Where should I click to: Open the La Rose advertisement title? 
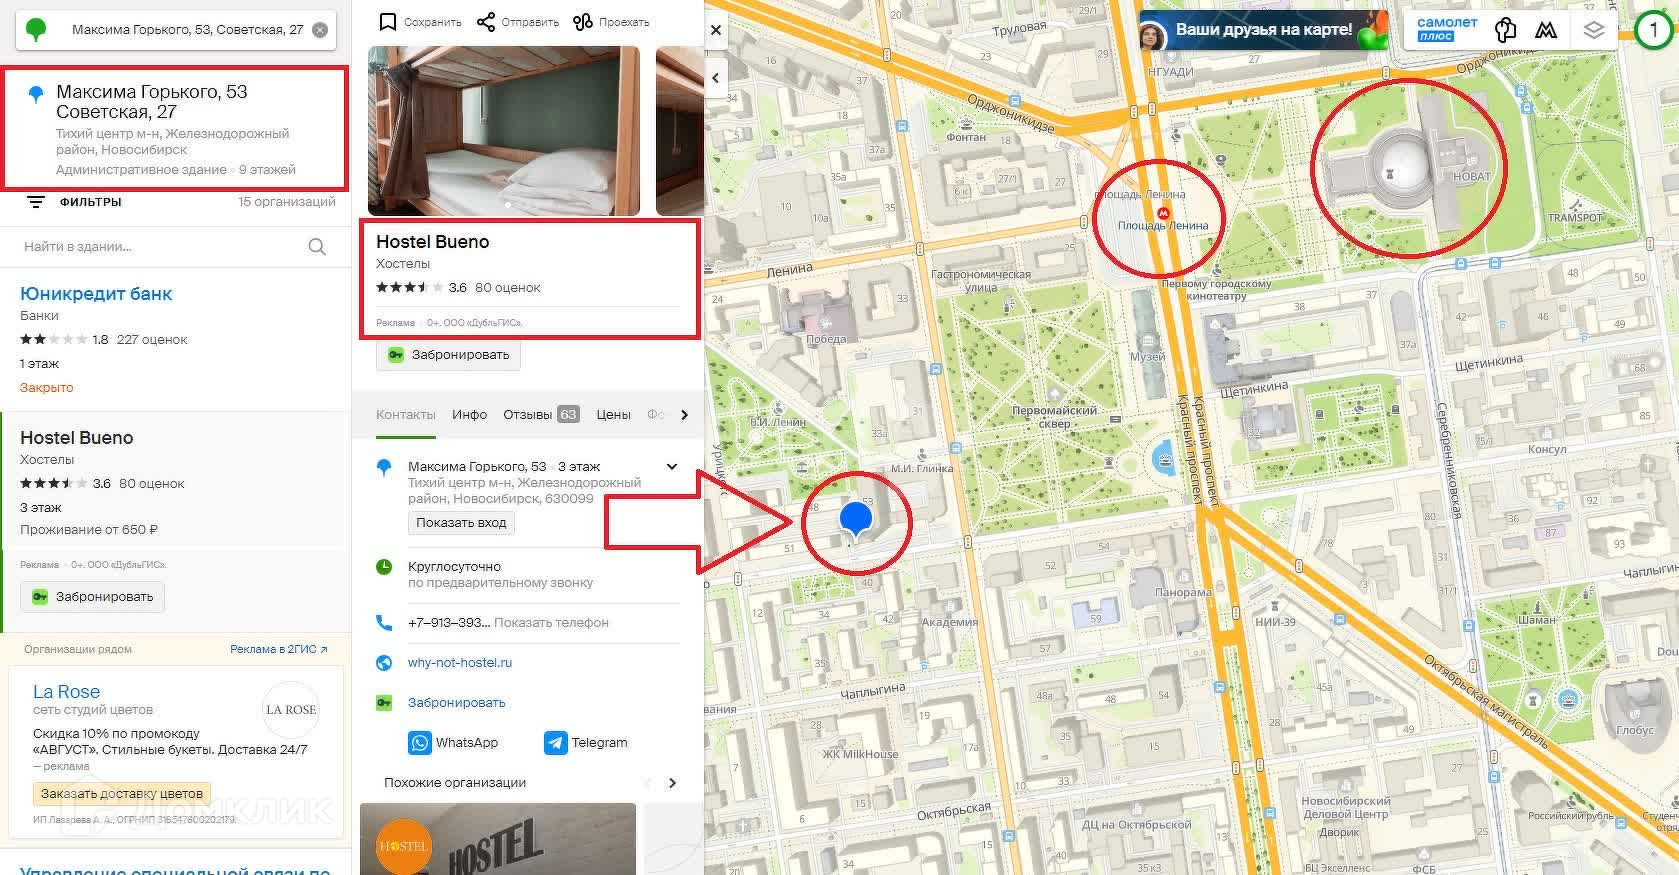point(66,692)
